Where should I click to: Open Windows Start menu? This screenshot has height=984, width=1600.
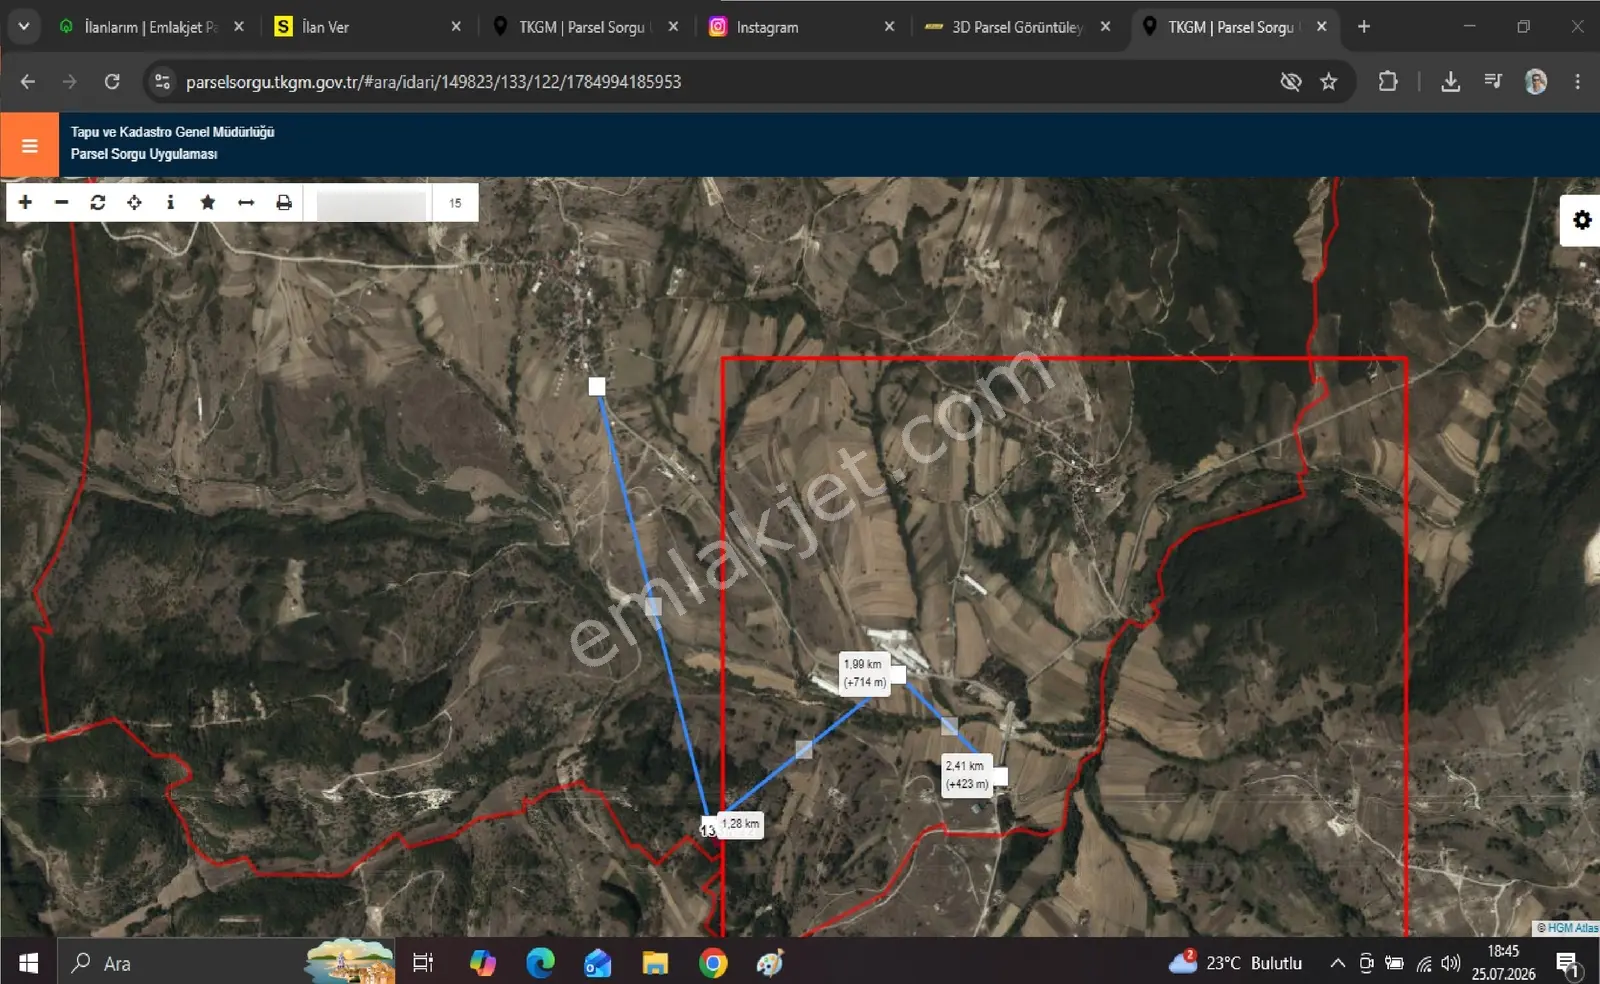click(x=28, y=963)
